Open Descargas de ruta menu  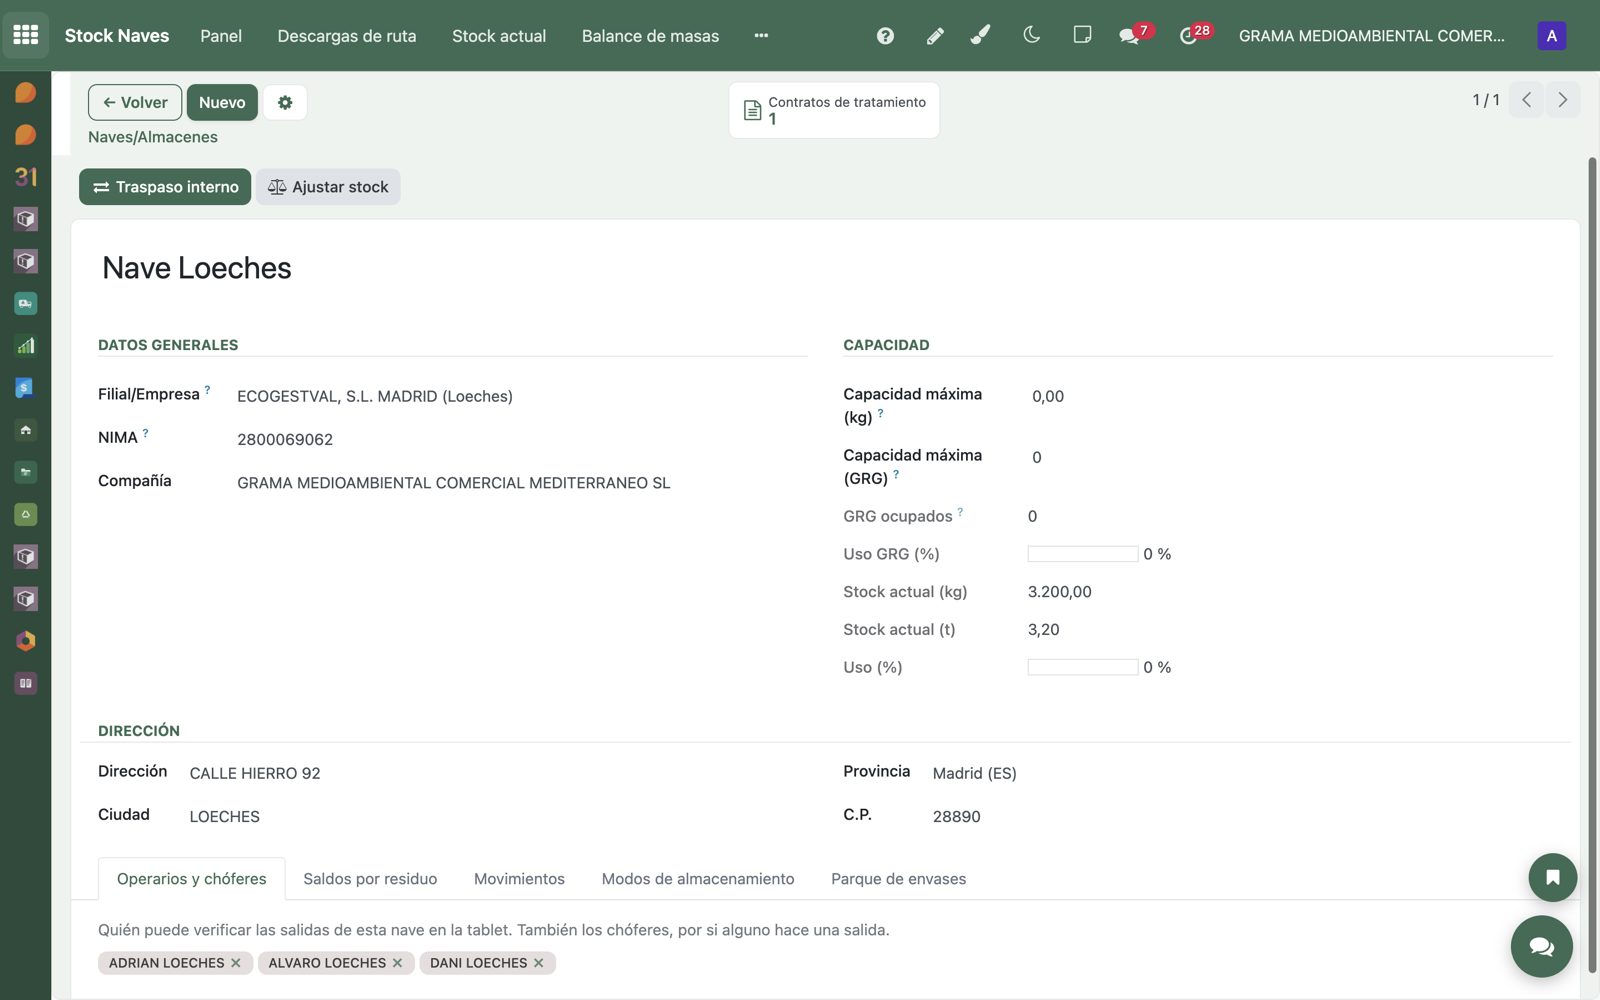click(x=347, y=36)
